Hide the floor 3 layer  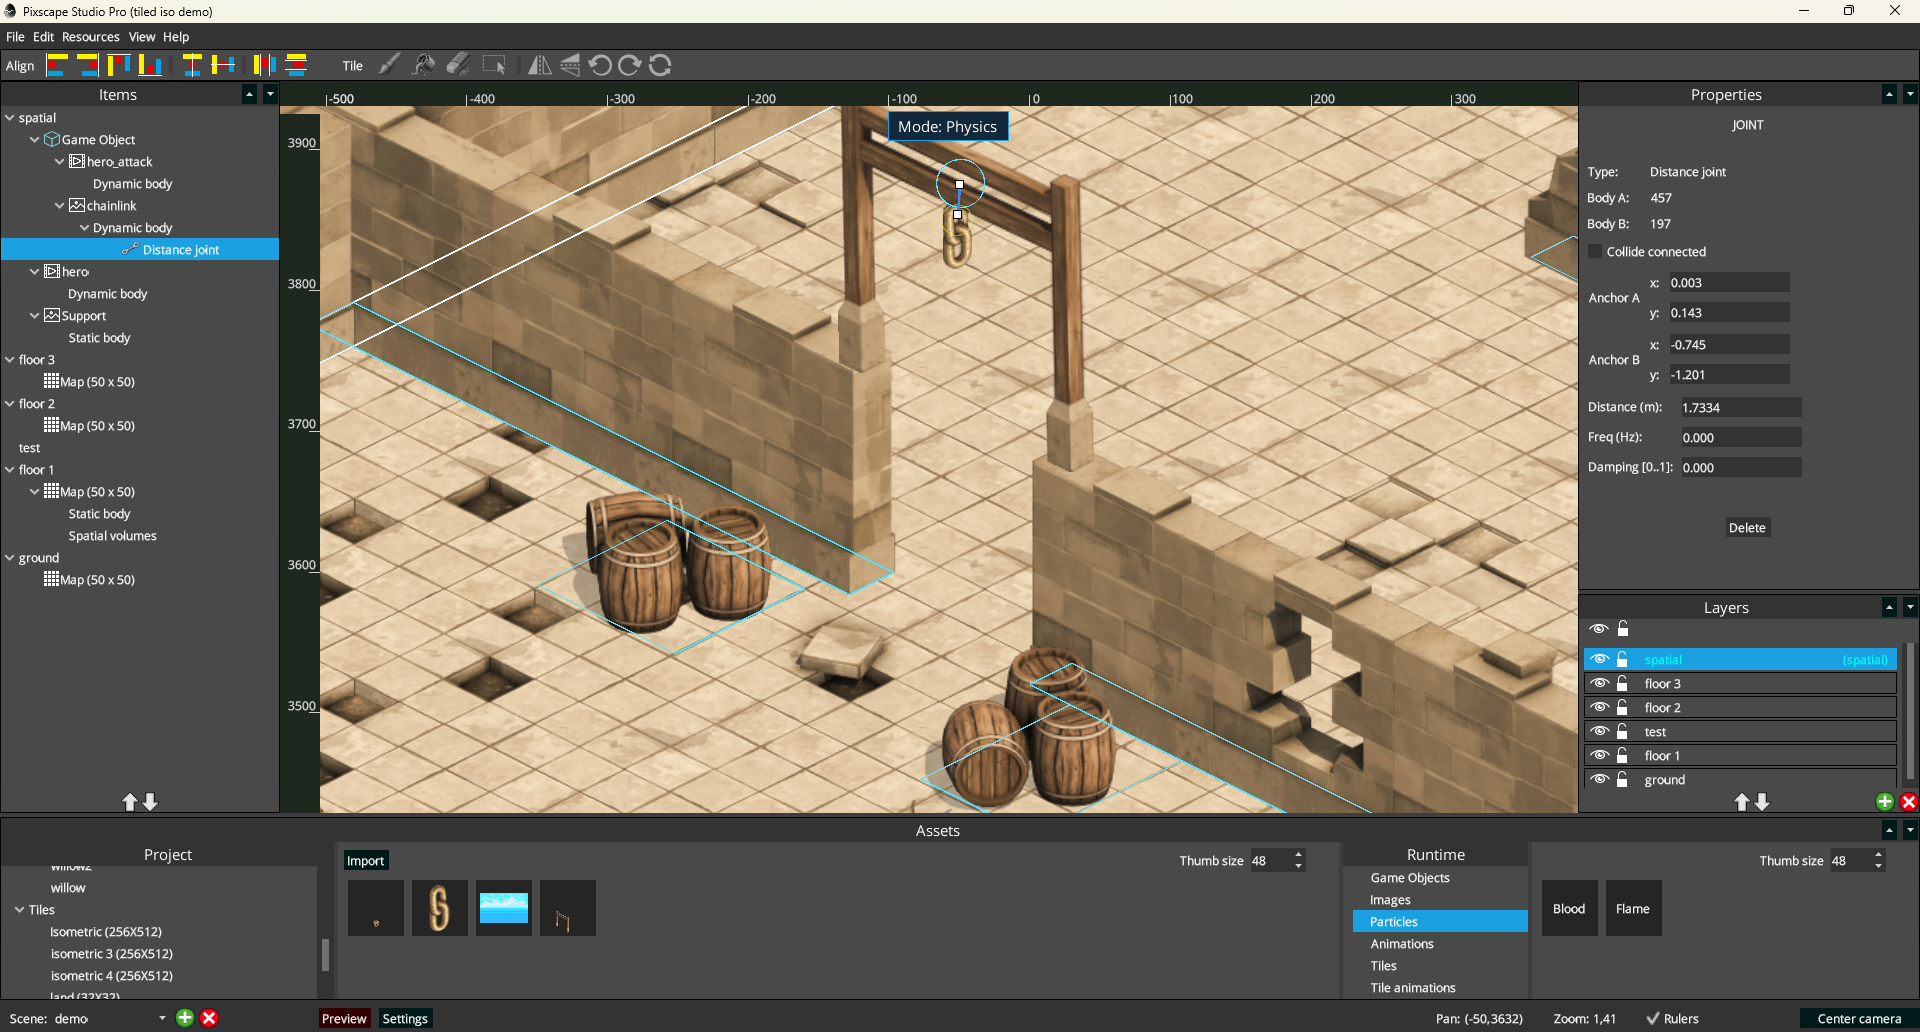point(1599,684)
